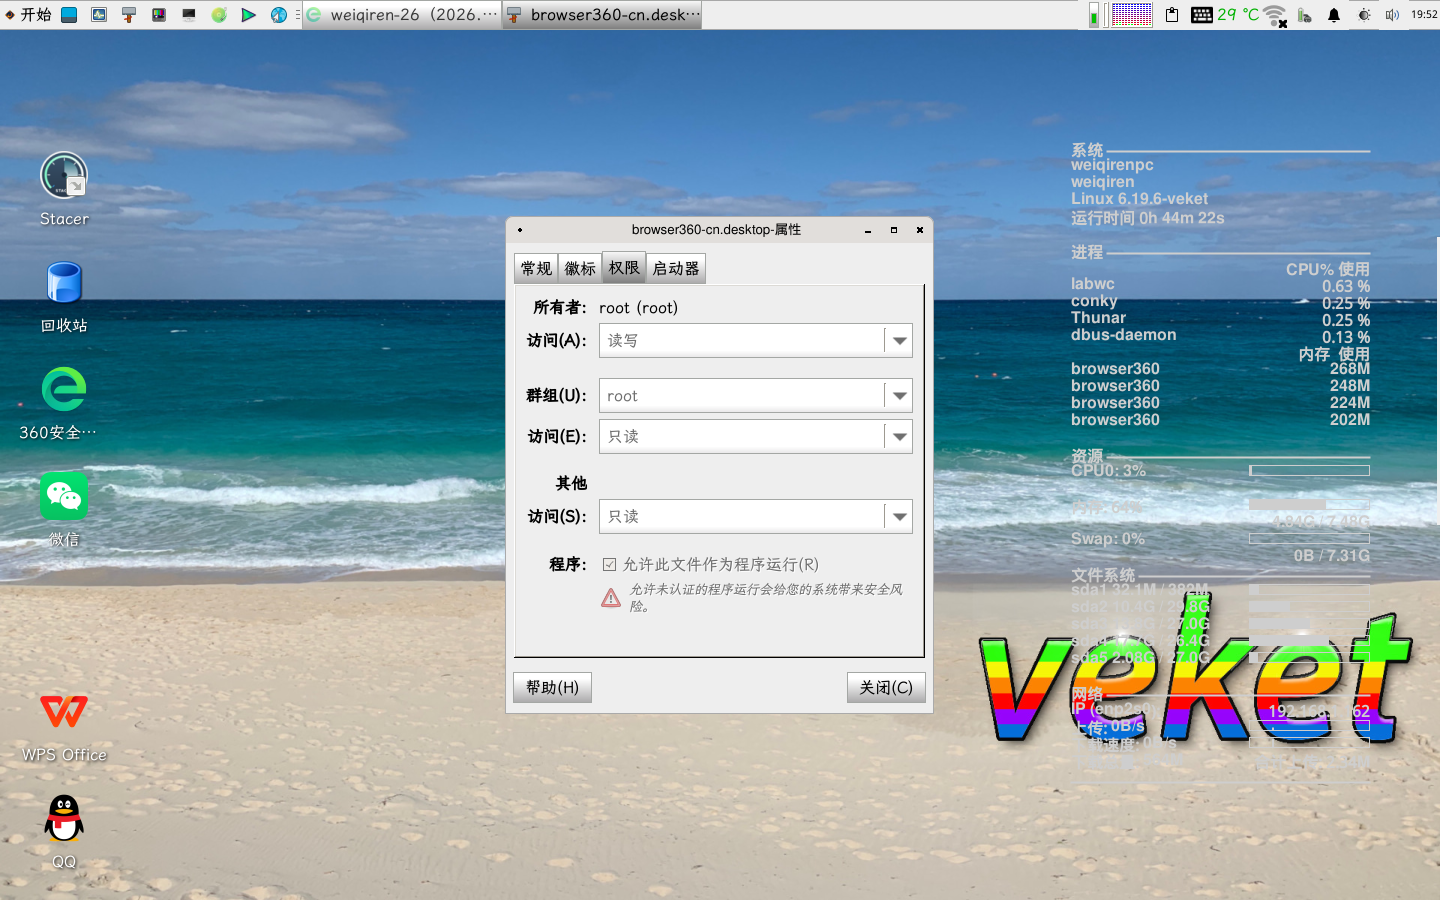The image size is (1440, 900).
Task: Click the 关闭(C) button
Action: click(886, 687)
